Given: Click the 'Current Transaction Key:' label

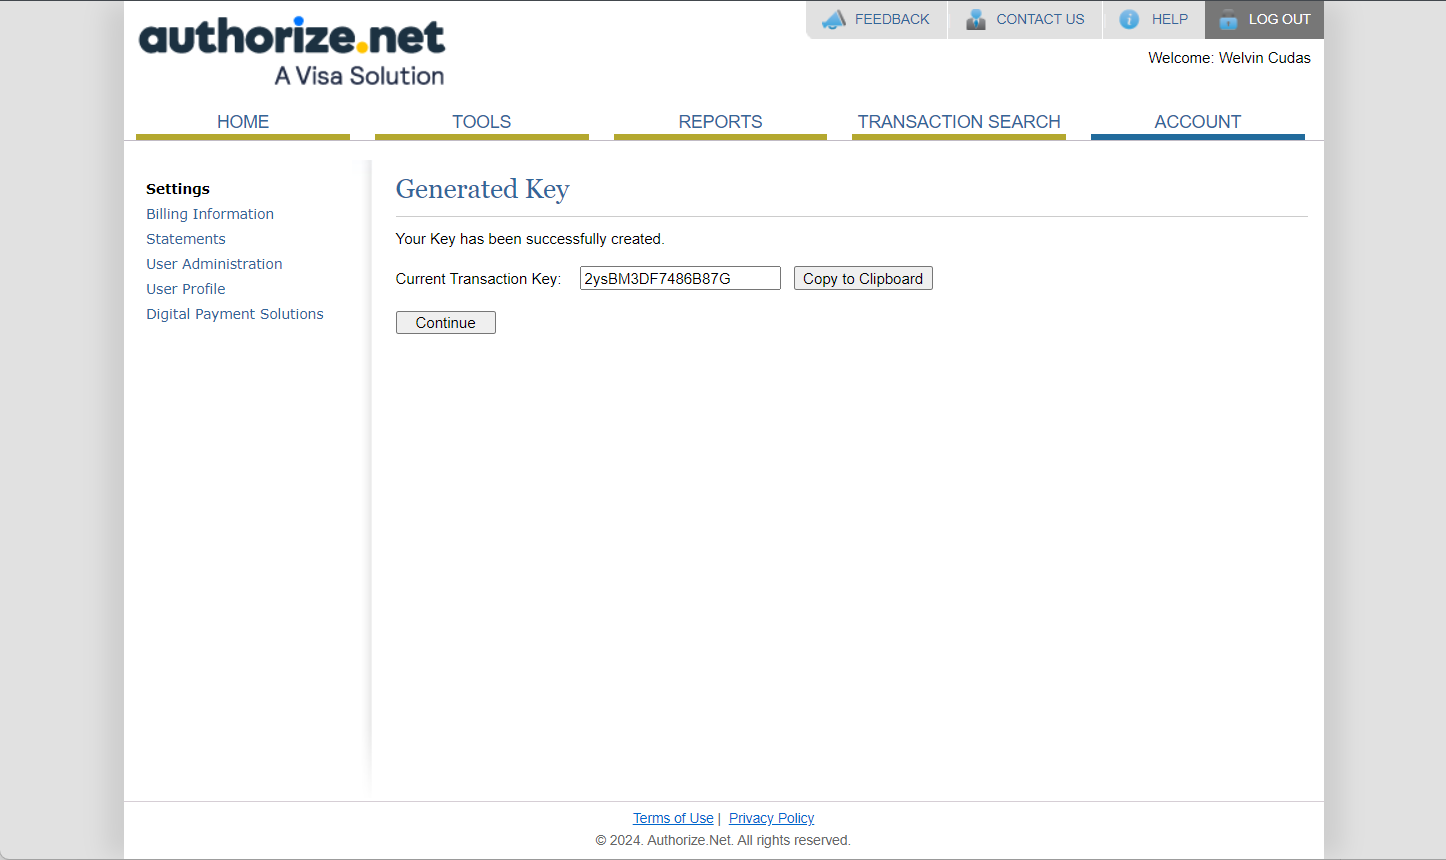Looking at the screenshot, I should pyautogui.click(x=478, y=279).
